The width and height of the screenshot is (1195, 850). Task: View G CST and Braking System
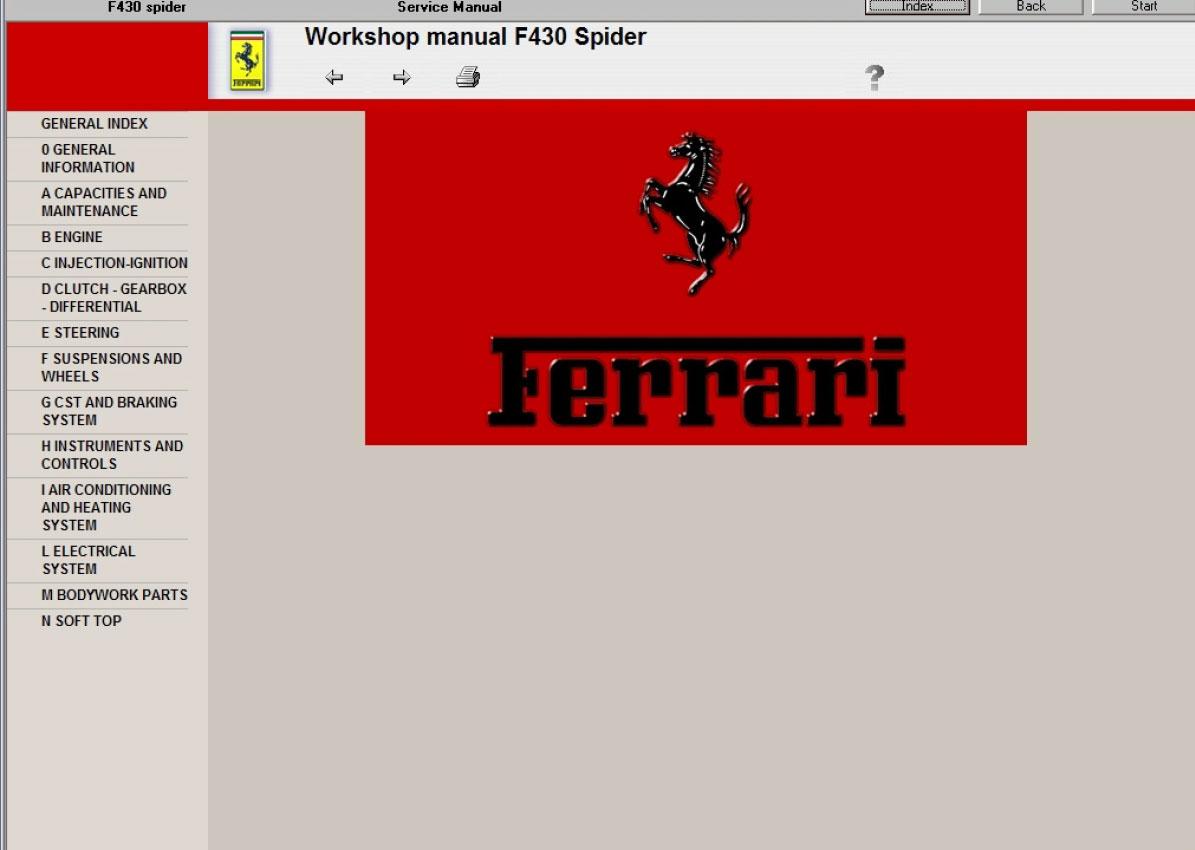click(109, 411)
